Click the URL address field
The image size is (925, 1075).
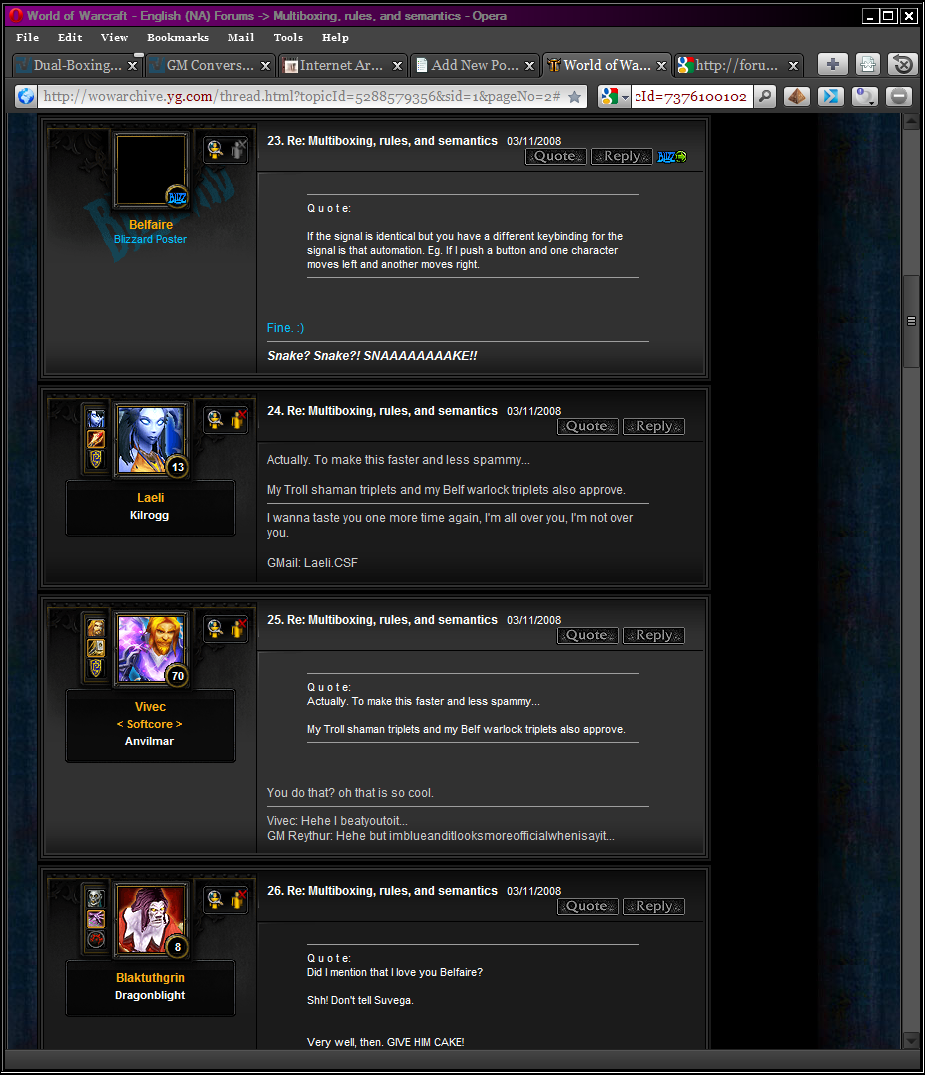(301, 97)
